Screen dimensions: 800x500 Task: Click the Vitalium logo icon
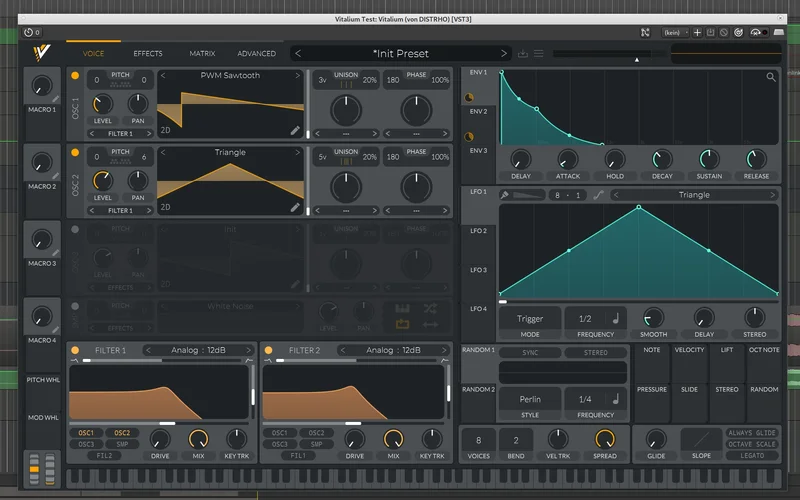point(41,54)
